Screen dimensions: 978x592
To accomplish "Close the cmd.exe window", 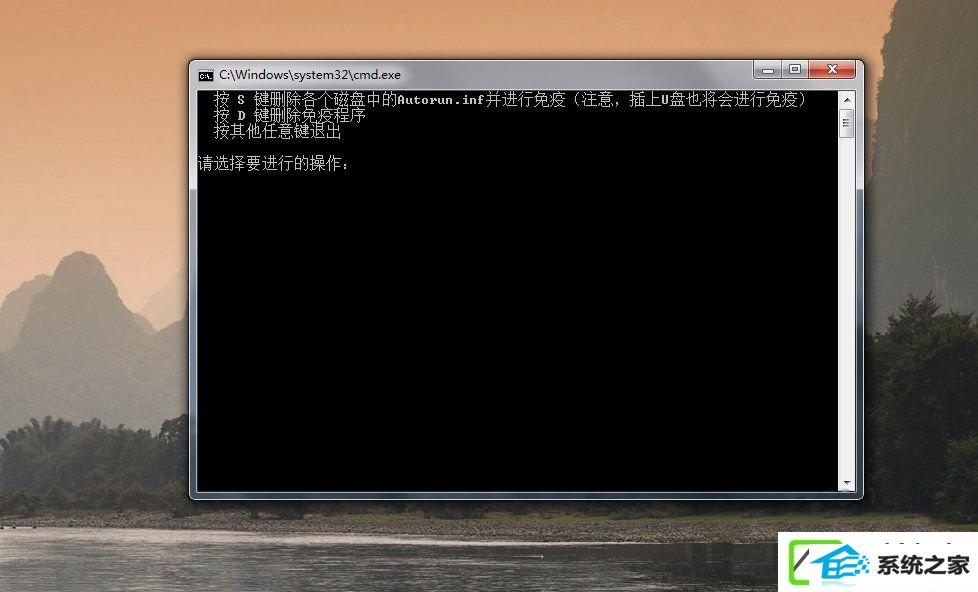I will (832, 69).
